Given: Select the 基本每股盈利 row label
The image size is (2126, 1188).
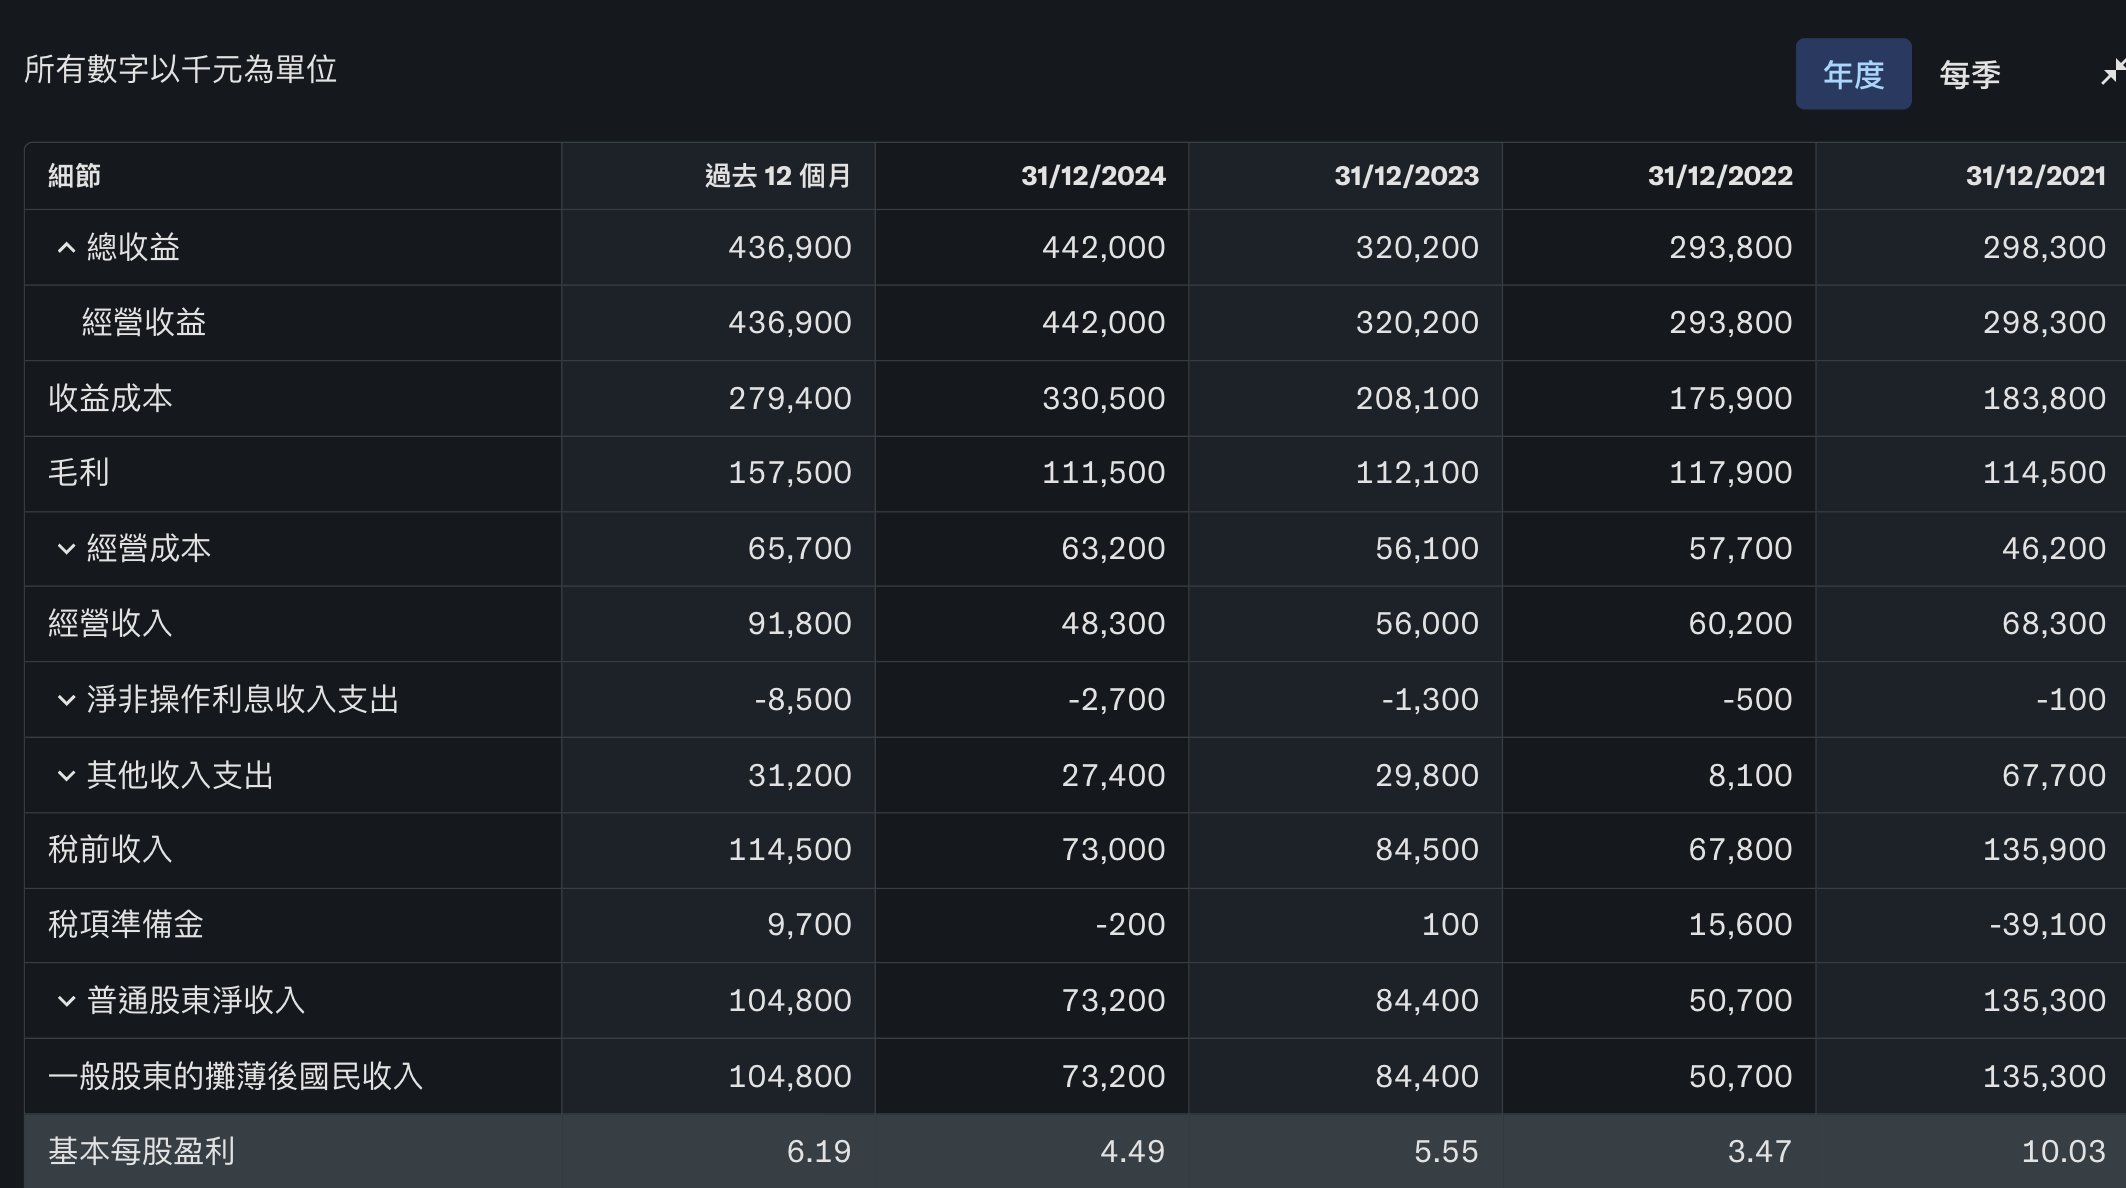Looking at the screenshot, I should click(141, 1151).
